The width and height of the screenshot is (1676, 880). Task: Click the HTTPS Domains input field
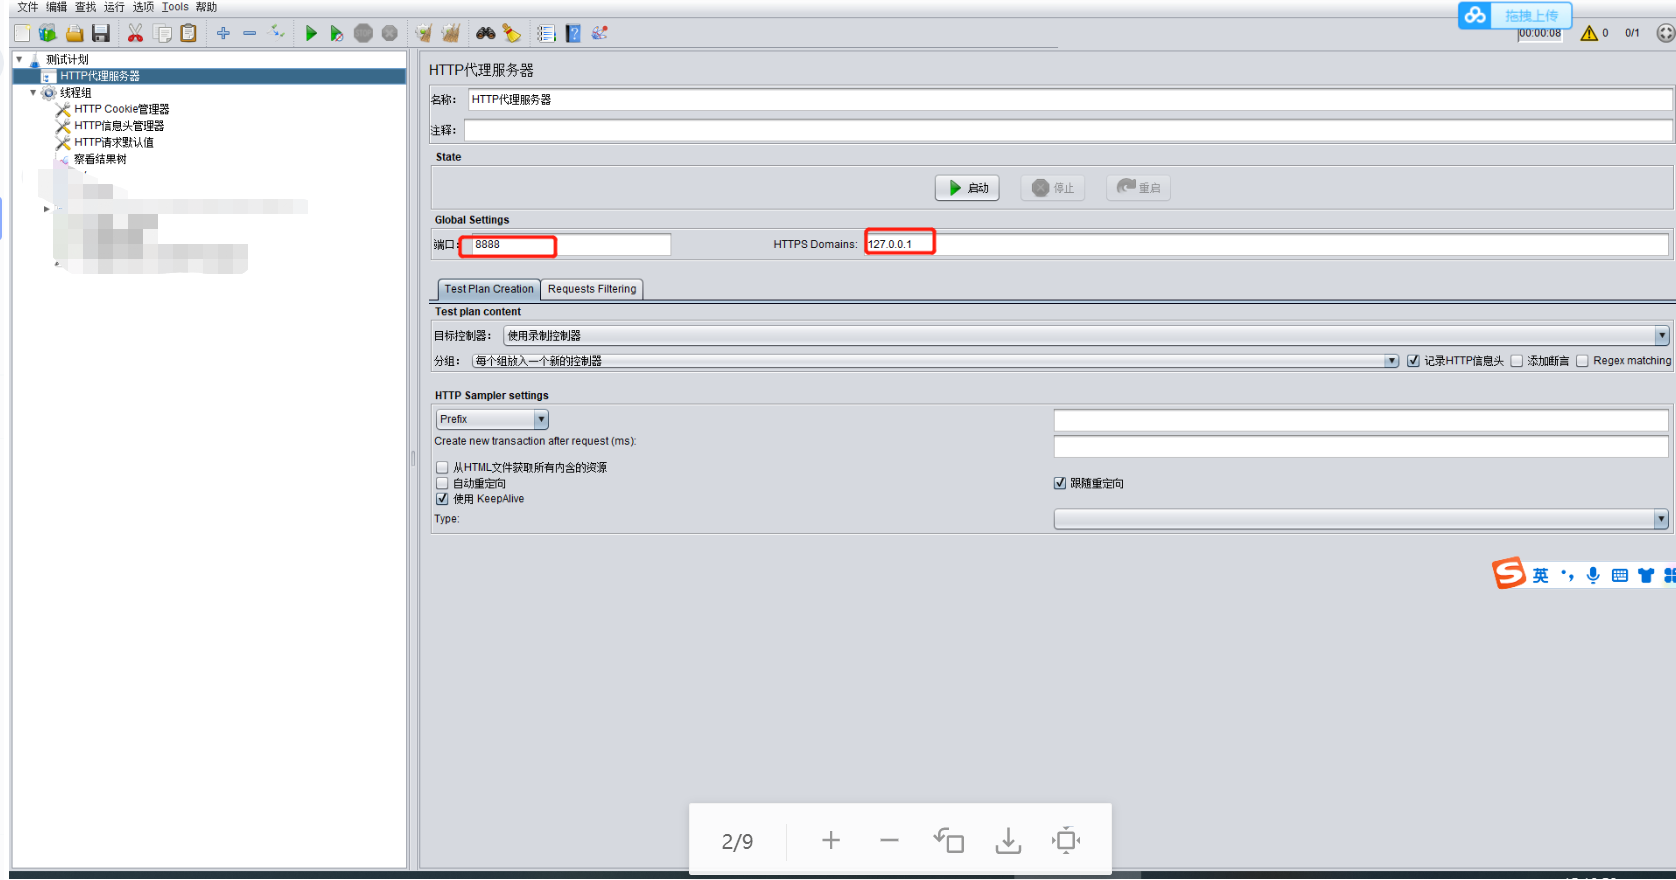[x=1266, y=244]
